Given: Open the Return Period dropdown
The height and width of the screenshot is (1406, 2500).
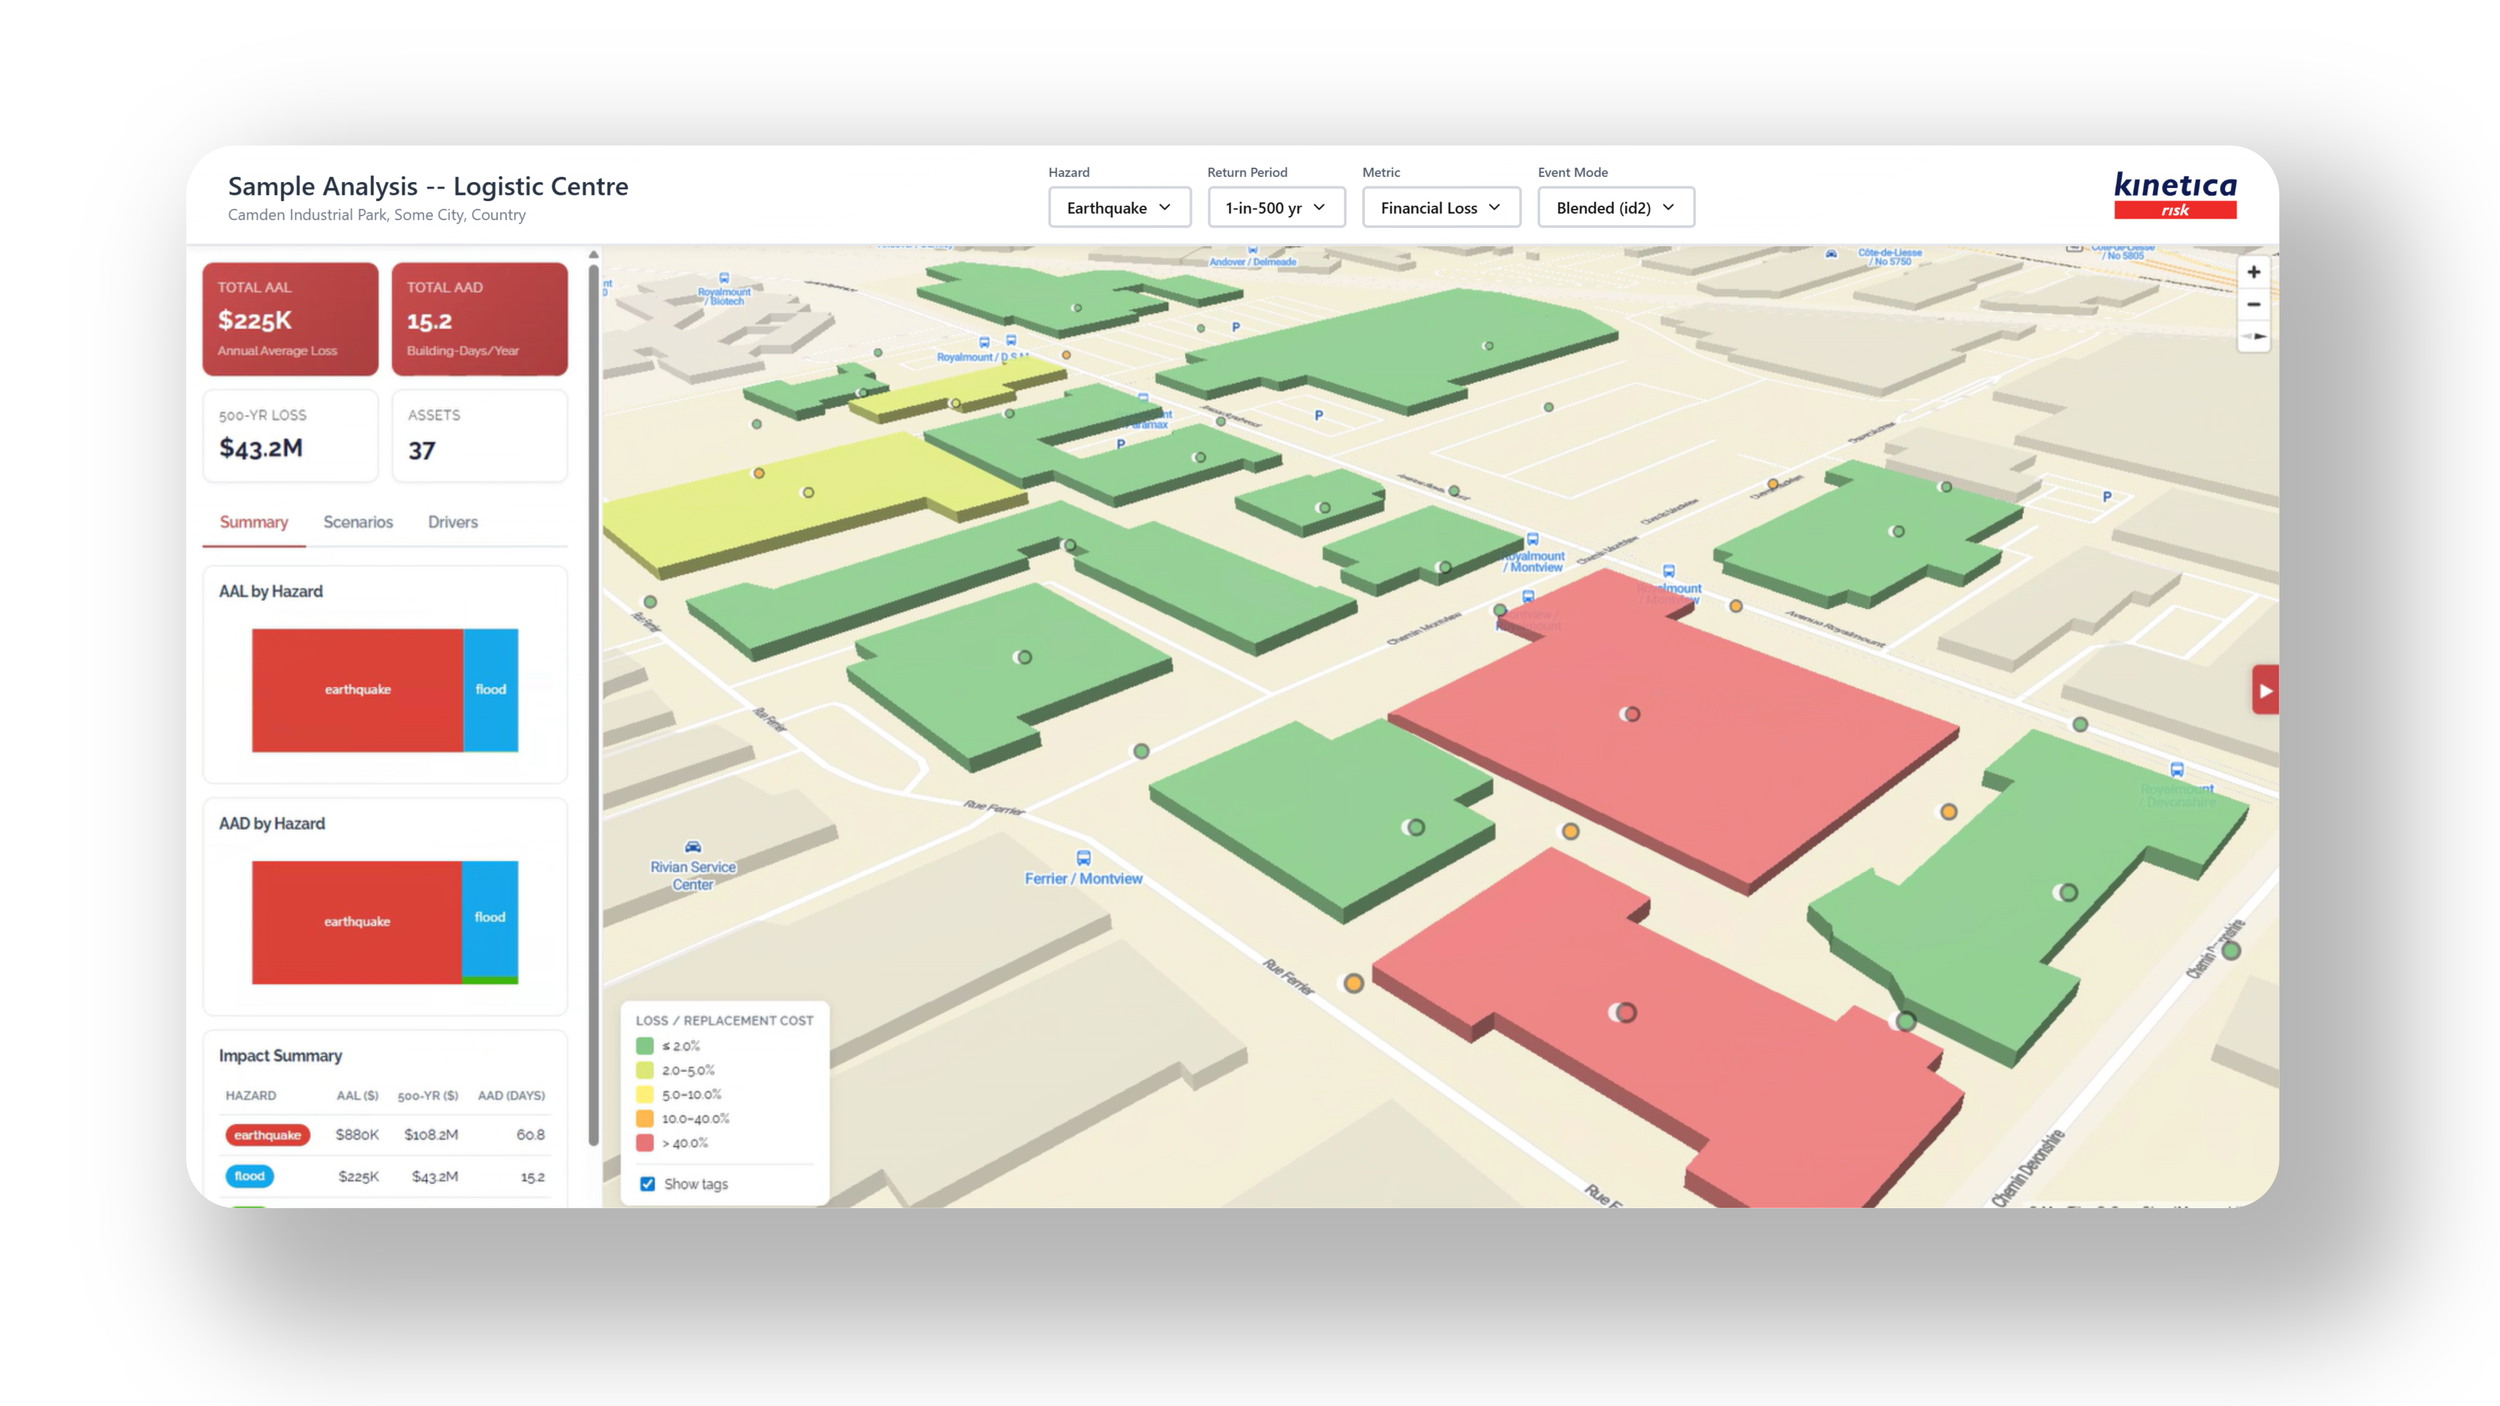Looking at the screenshot, I should click(x=1275, y=208).
